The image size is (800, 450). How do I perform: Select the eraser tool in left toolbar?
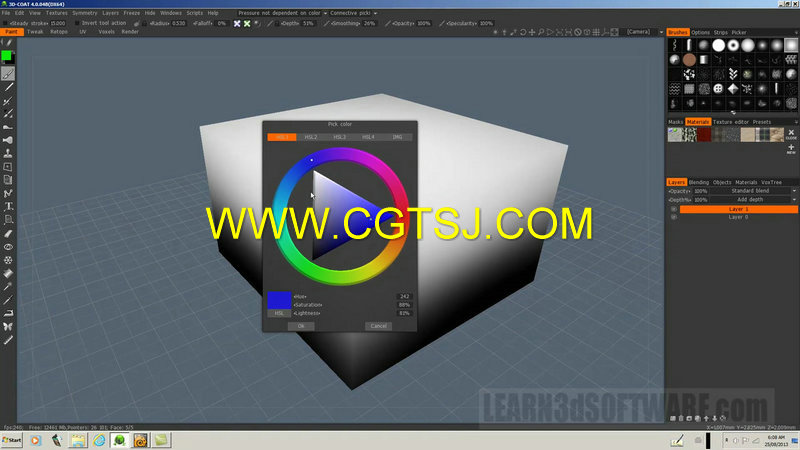pos(8,233)
